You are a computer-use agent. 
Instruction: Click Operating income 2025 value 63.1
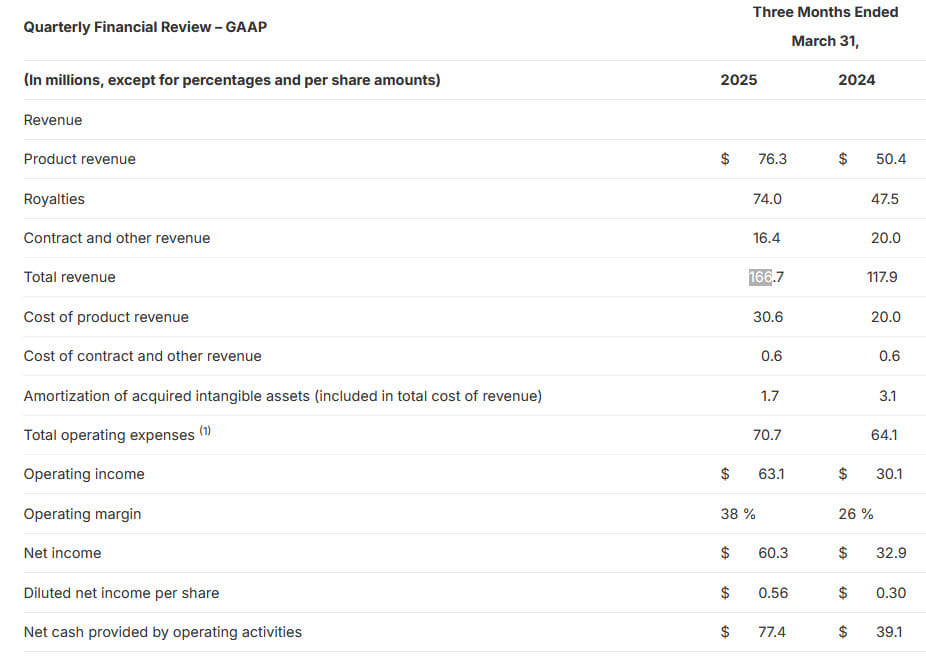click(x=771, y=474)
